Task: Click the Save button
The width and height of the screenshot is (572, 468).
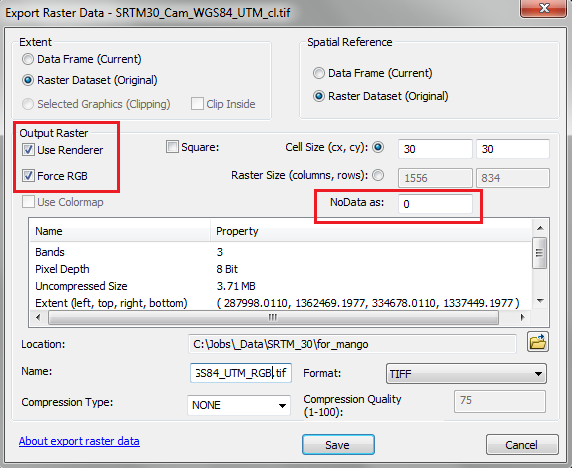Action: tap(338, 445)
